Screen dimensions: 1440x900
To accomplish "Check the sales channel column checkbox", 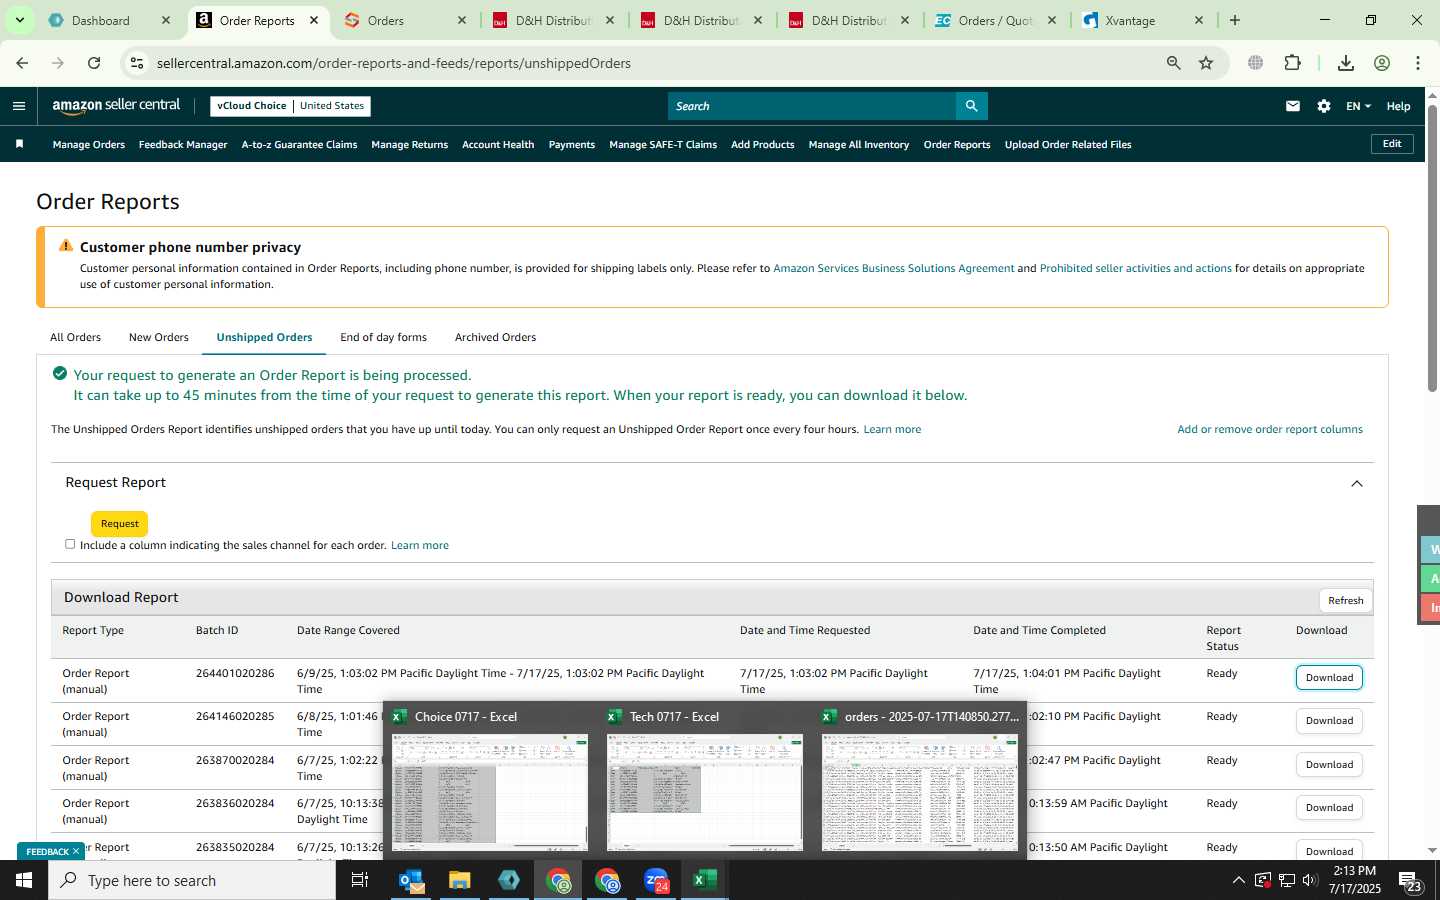I will (70, 544).
